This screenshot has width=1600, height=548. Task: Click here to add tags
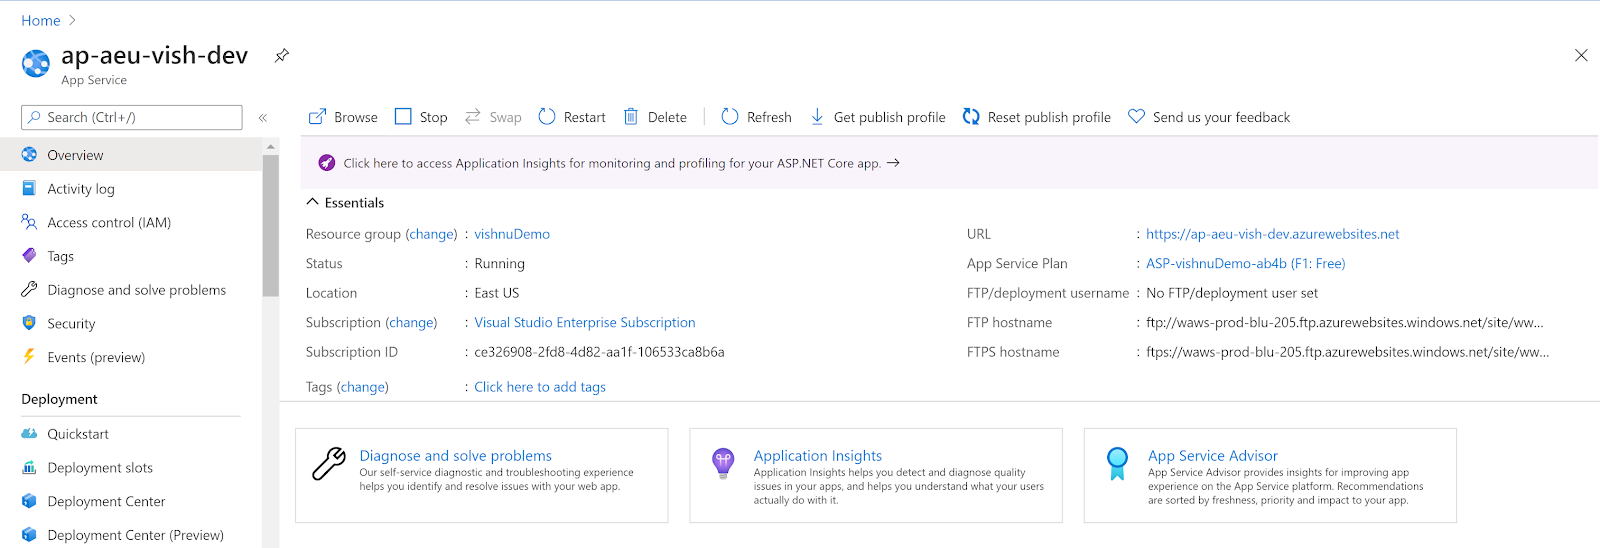click(540, 387)
